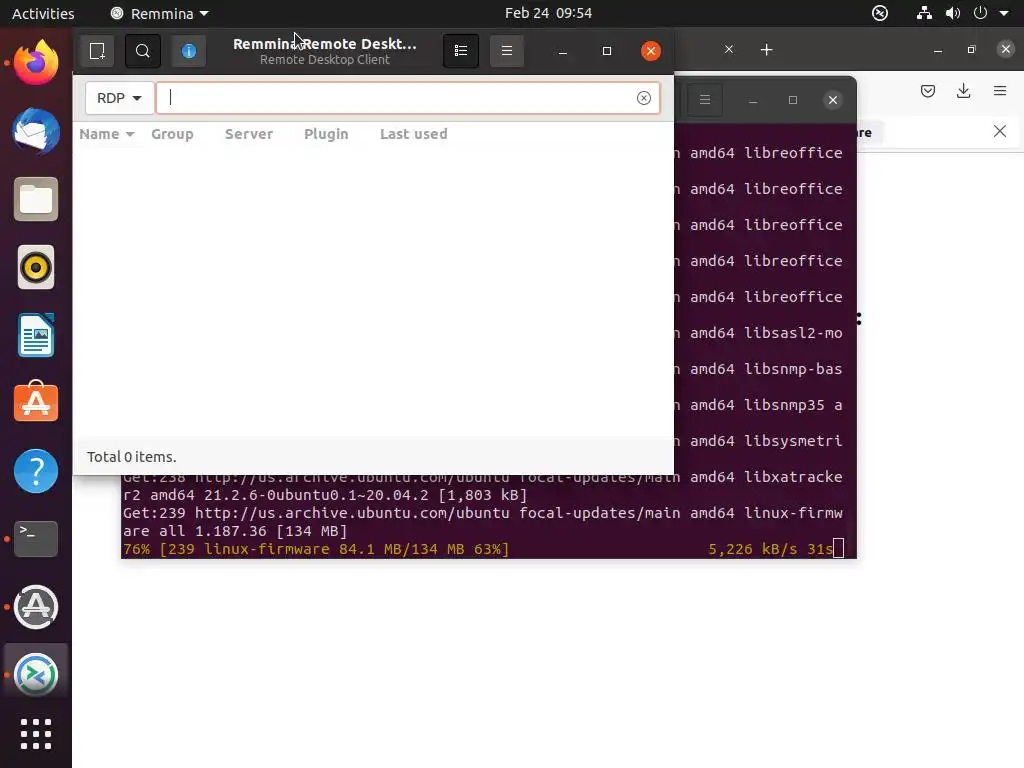
Task: Open the clock and calendar panel
Action: tap(549, 13)
